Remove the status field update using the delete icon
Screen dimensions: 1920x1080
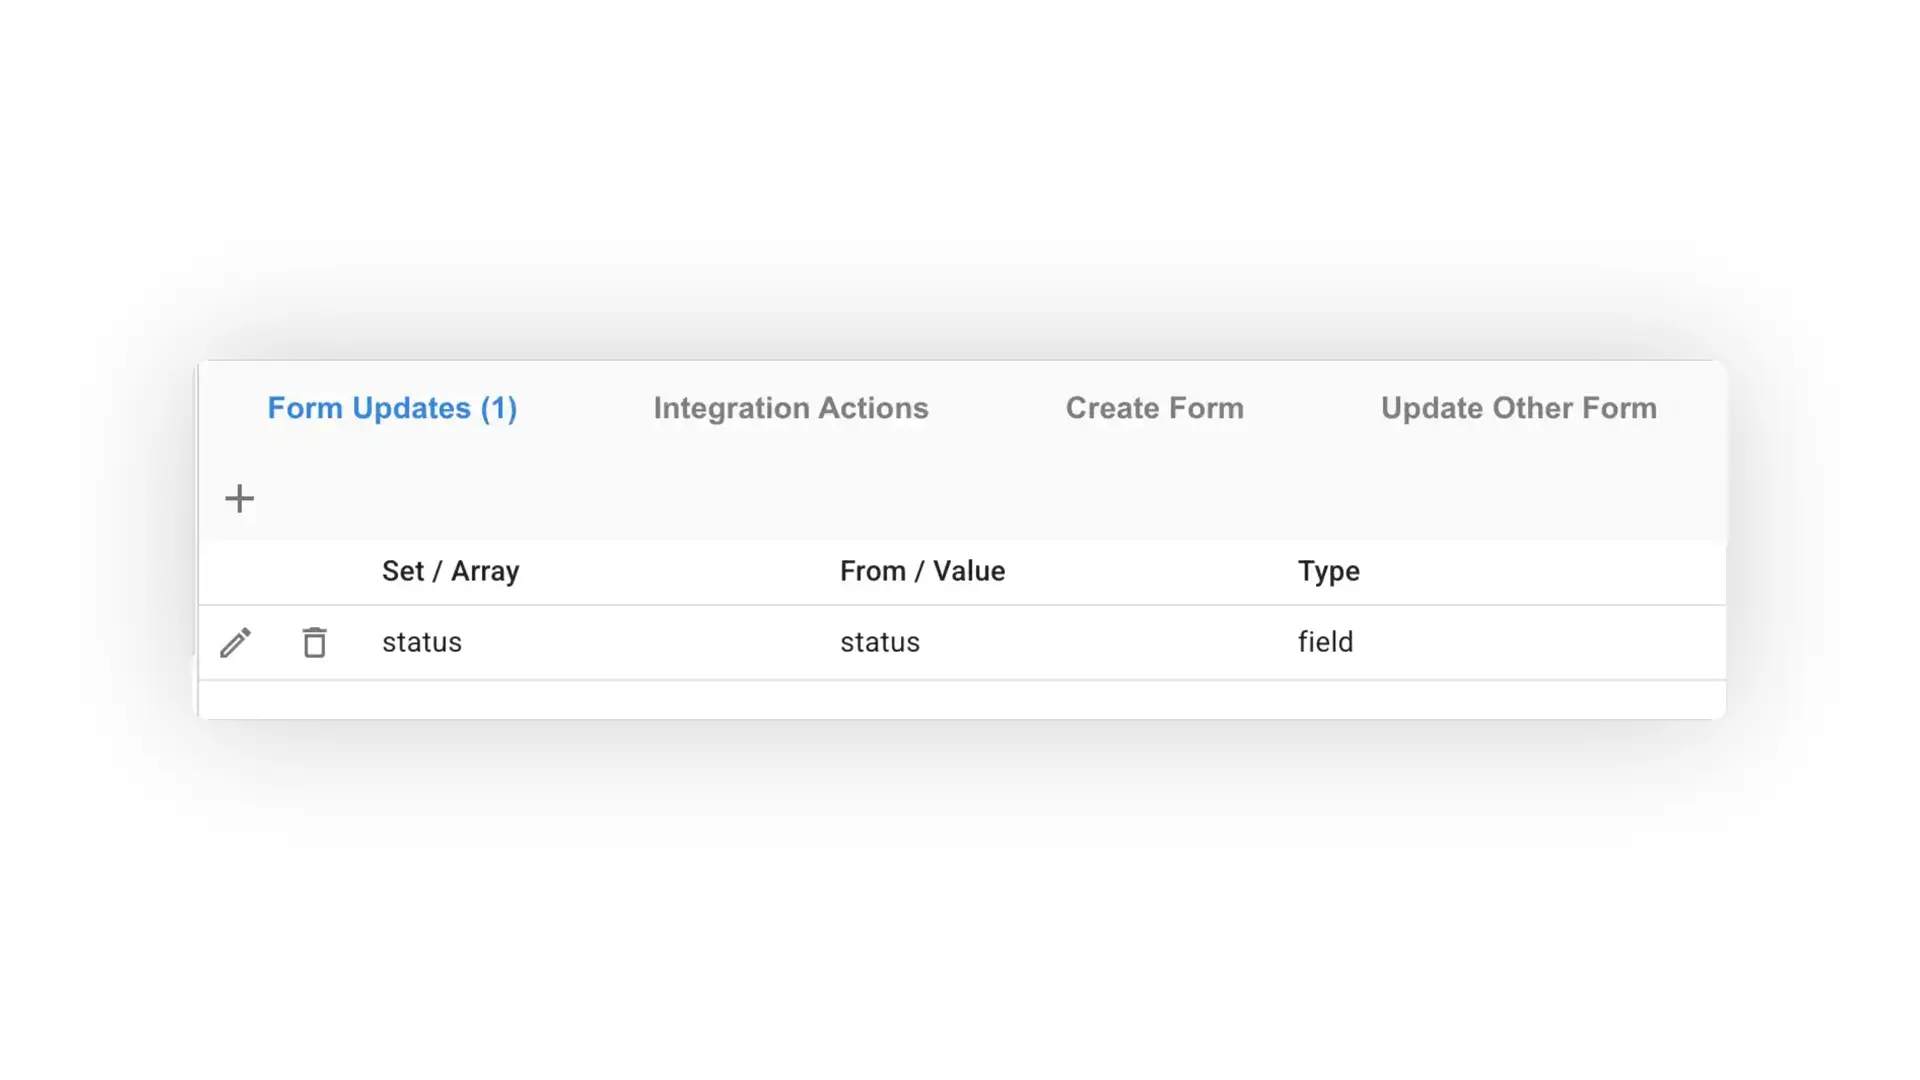(314, 642)
